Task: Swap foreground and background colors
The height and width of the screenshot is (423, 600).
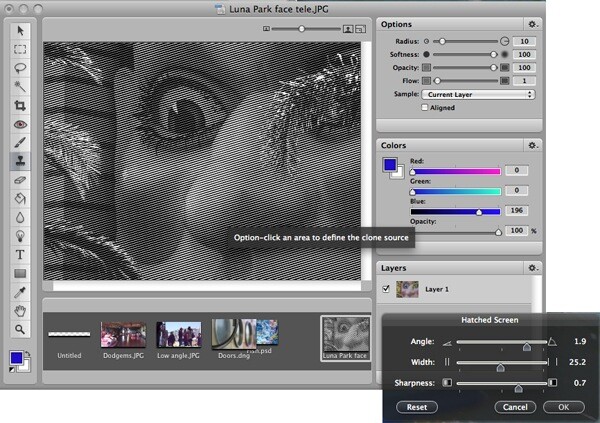Action: (27, 354)
